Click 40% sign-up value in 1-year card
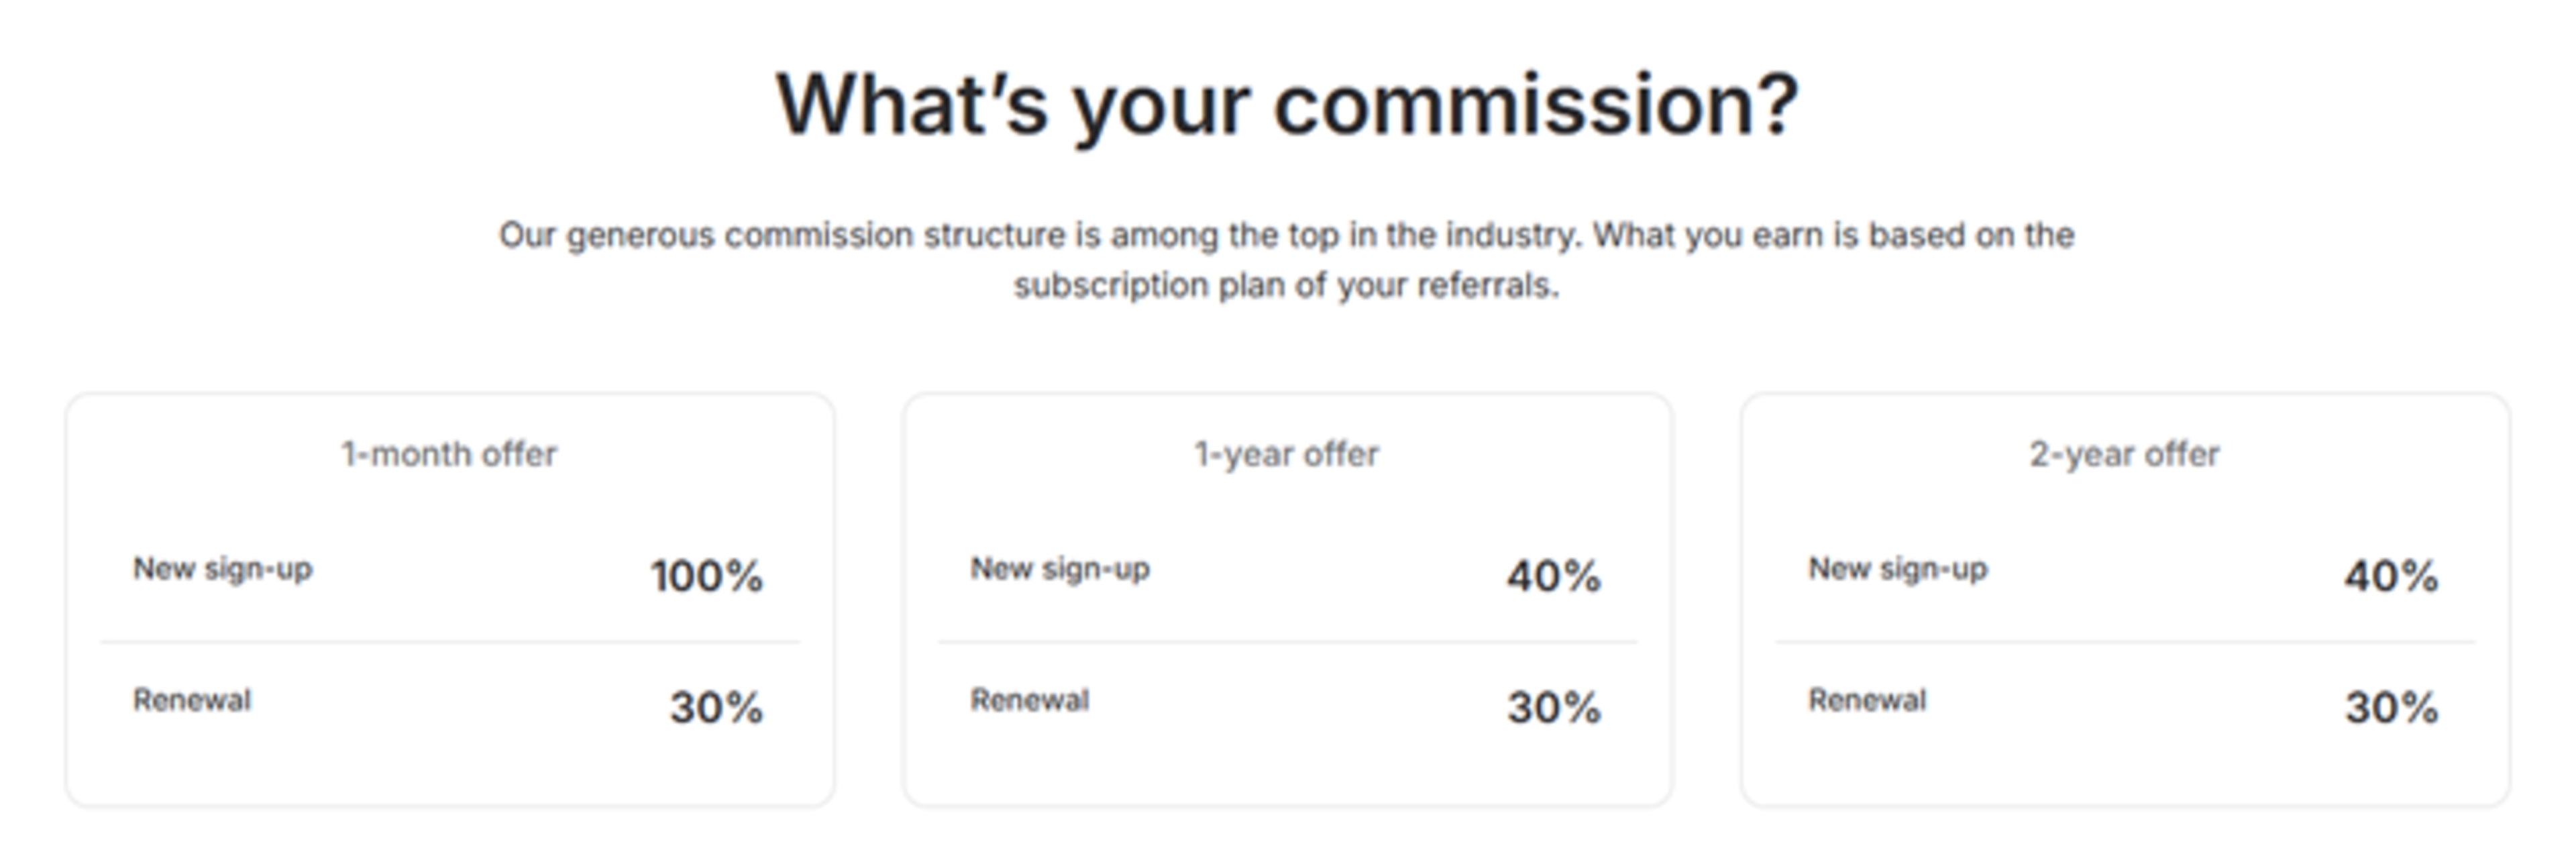 [x=1554, y=576]
